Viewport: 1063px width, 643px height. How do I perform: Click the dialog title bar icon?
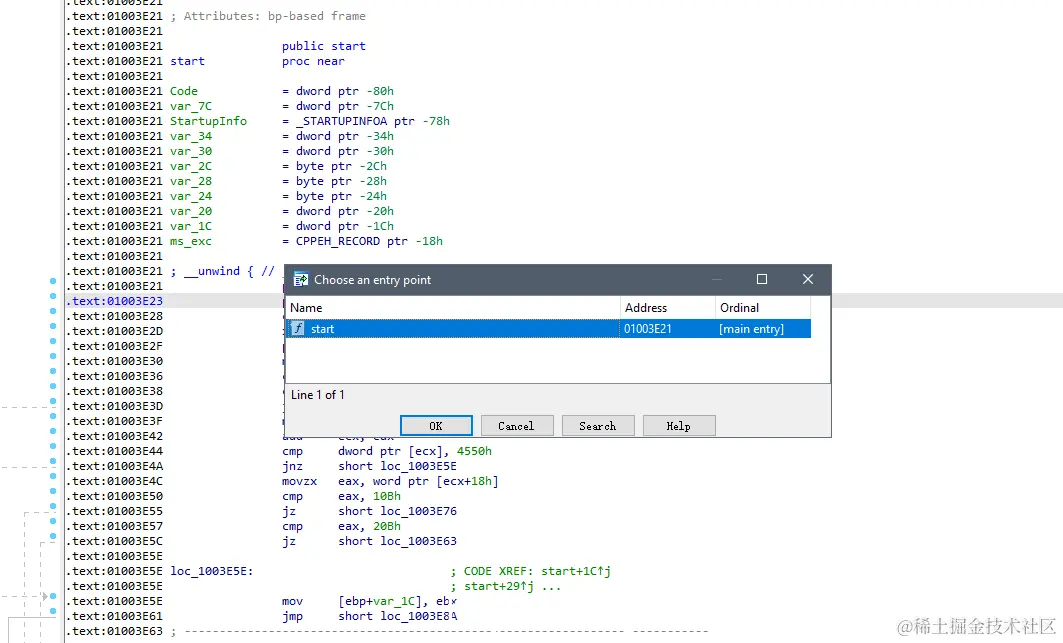(300, 279)
